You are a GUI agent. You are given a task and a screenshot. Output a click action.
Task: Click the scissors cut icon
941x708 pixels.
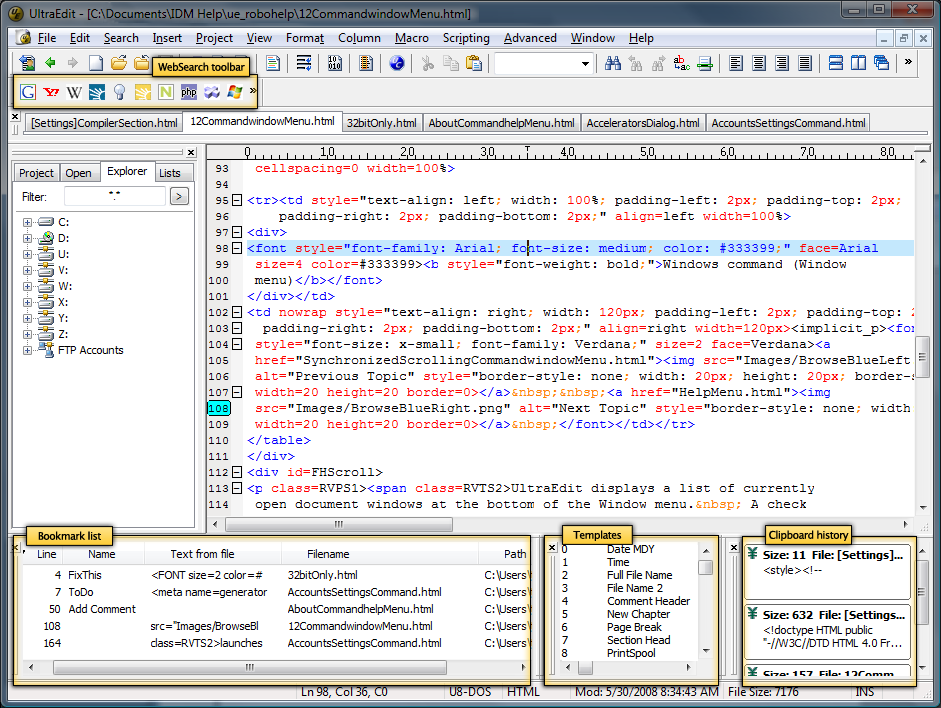pyautogui.click(x=427, y=63)
